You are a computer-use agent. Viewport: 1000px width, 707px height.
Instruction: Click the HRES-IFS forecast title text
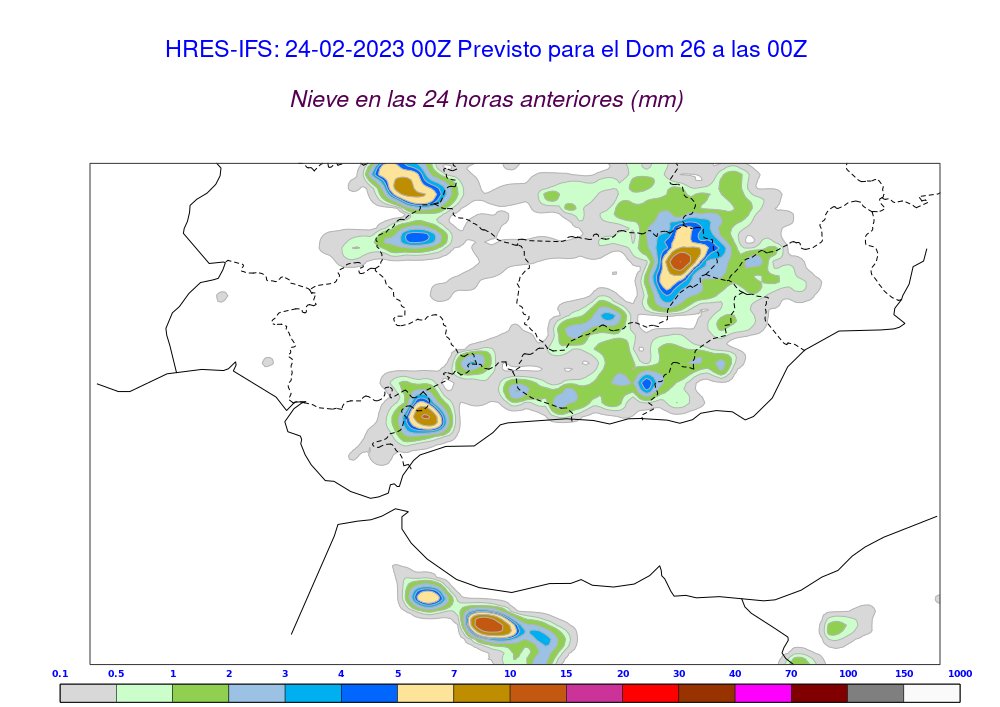(486, 49)
